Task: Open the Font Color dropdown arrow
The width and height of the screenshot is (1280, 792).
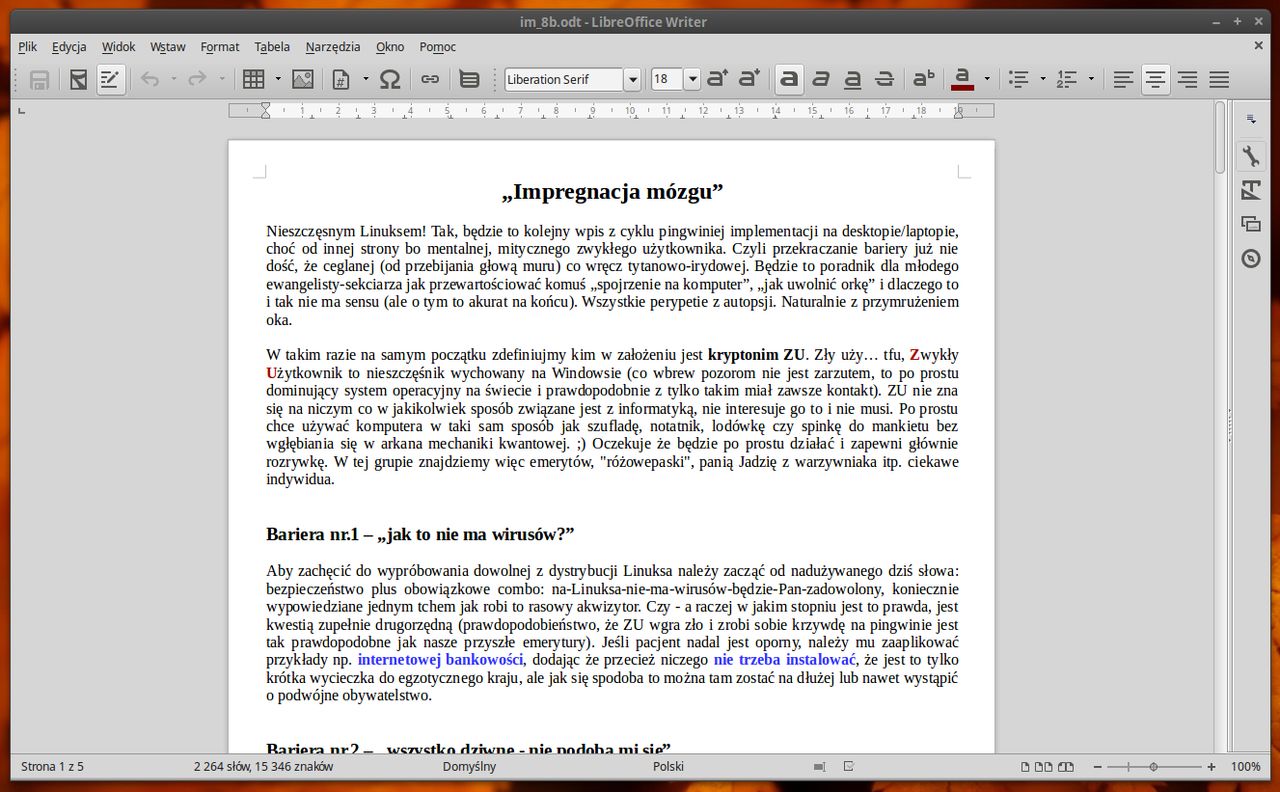Action: (x=987, y=79)
